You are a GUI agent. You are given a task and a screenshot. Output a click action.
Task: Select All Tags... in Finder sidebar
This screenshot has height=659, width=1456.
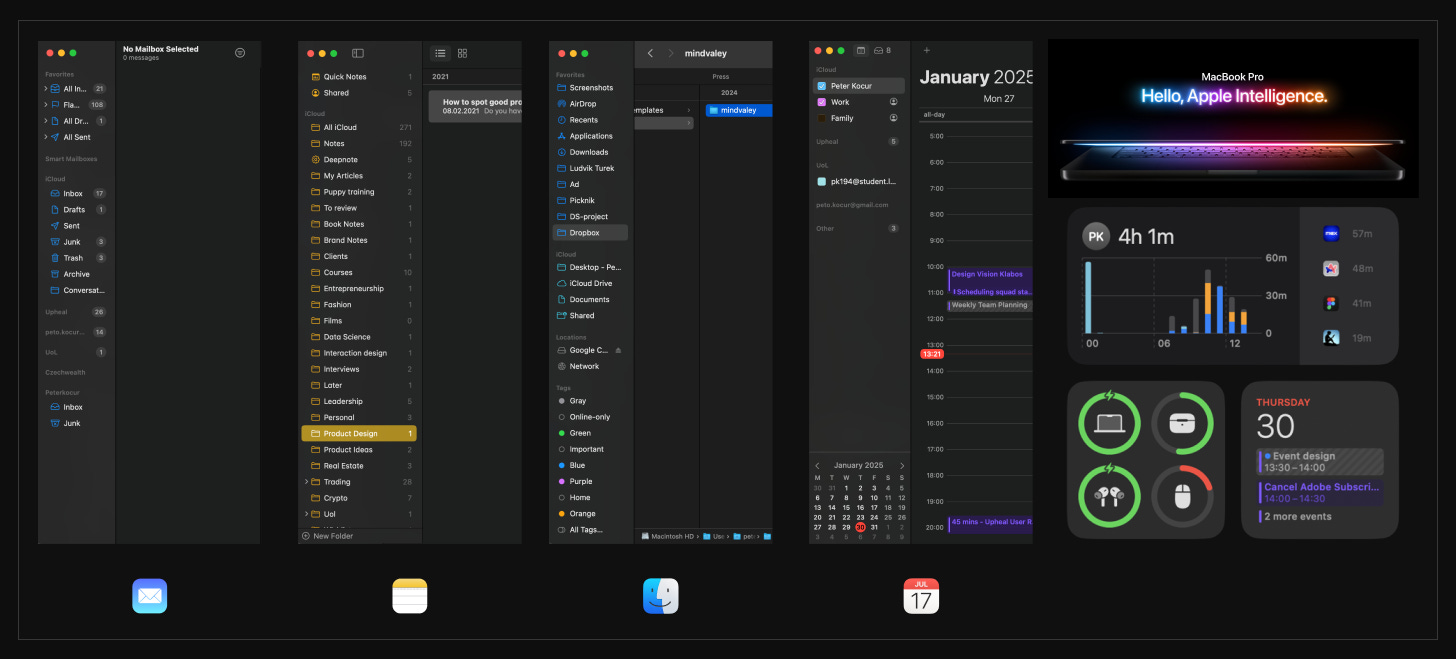coord(590,530)
